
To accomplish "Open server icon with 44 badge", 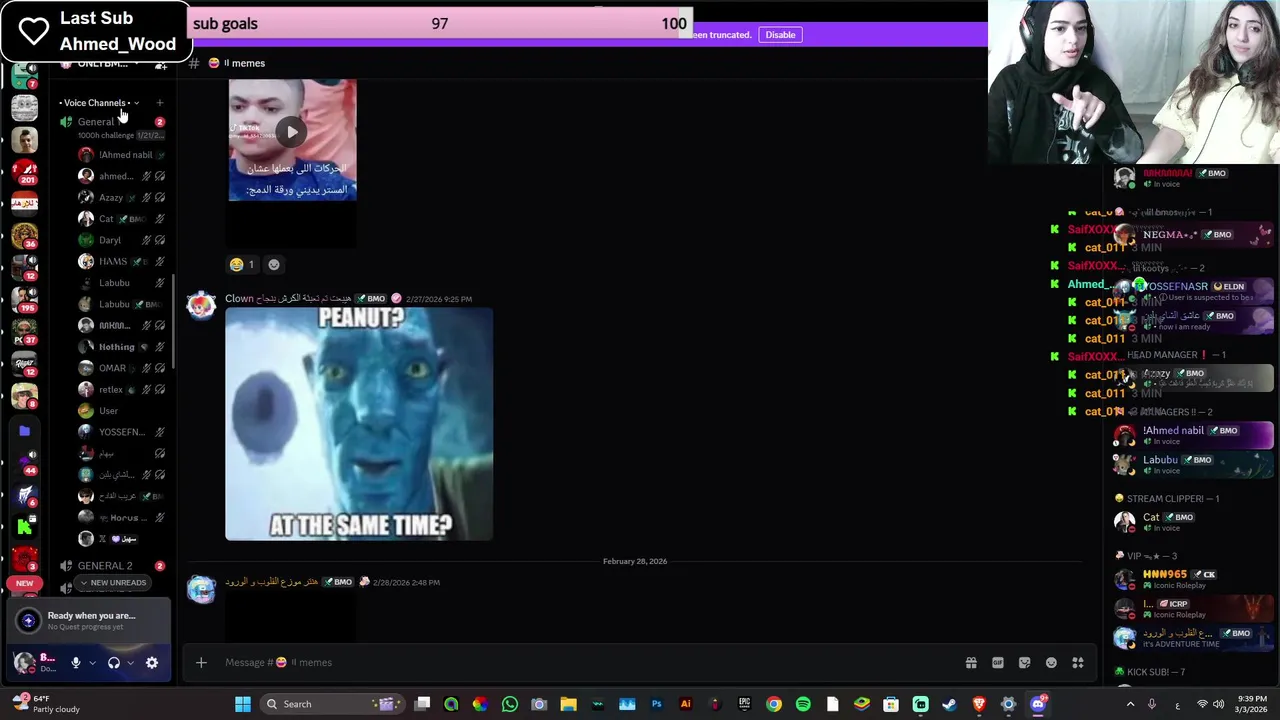I will tap(26, 462).
